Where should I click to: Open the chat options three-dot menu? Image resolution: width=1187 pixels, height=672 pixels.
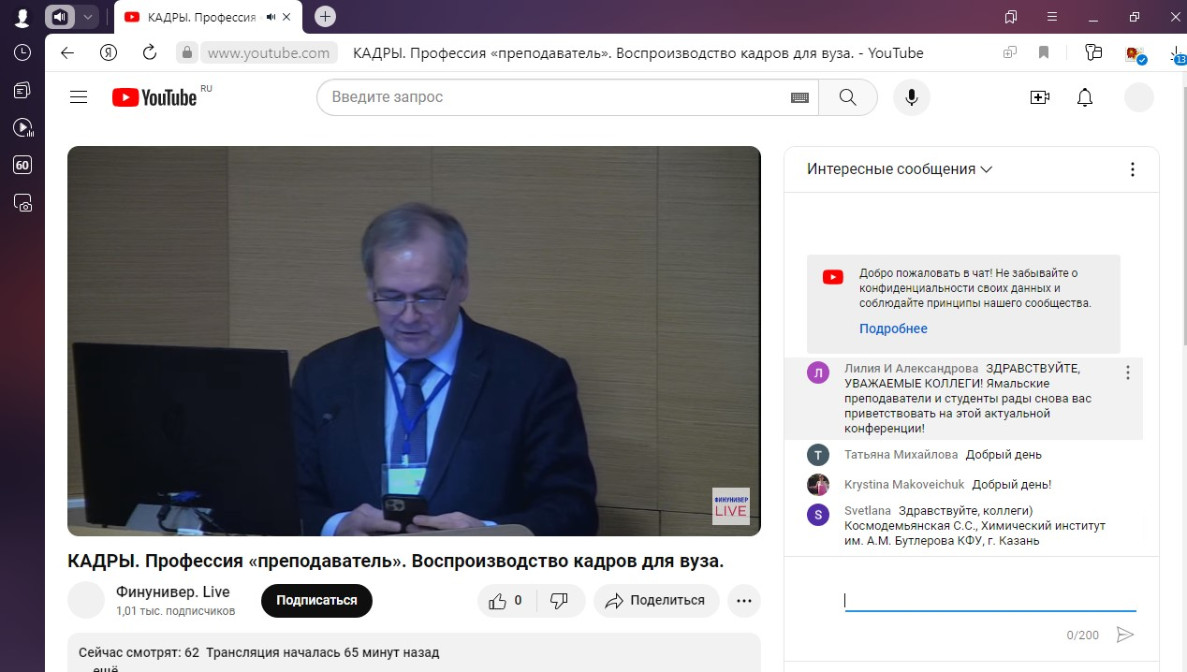click(x=1132, y=169)
